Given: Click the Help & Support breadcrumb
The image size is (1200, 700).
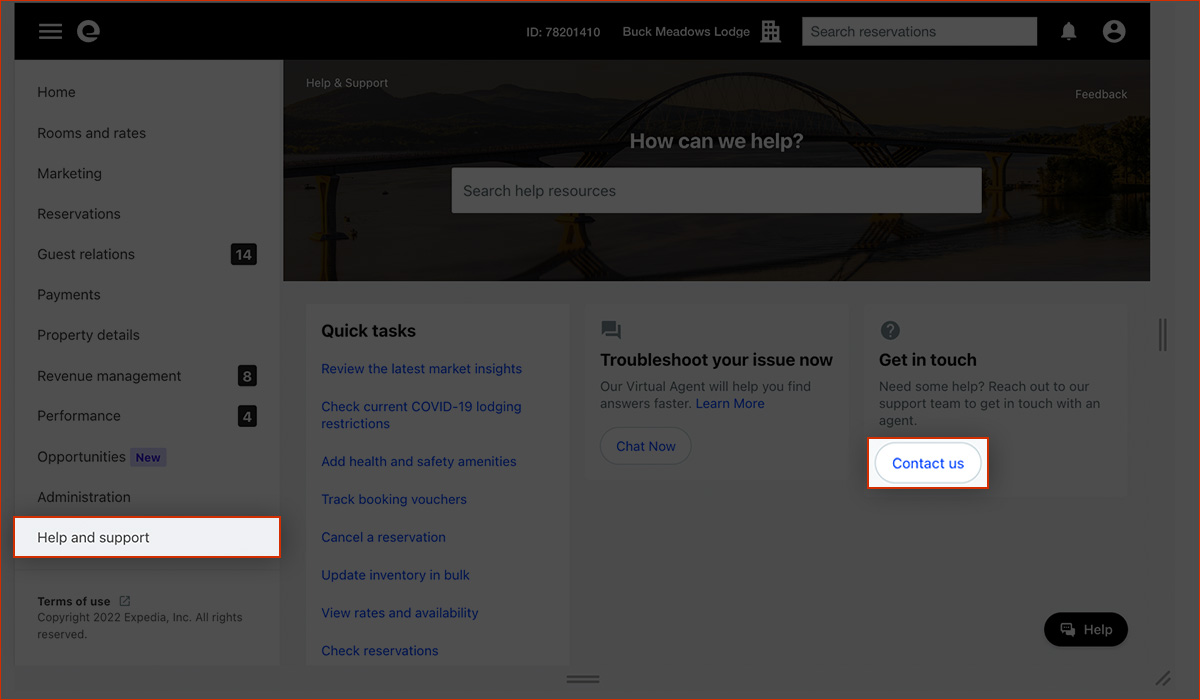Looking at the screenshot, I should click(347, 83).
